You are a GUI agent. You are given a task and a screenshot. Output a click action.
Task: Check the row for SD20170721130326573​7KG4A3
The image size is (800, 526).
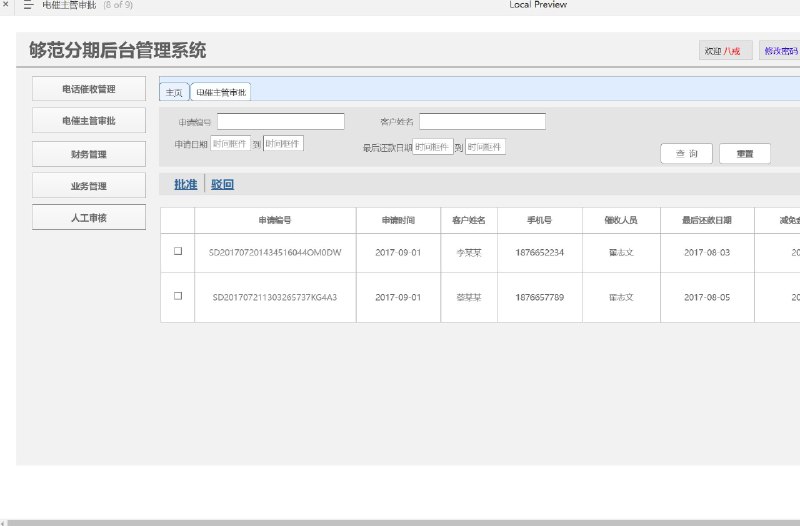coord(178,296)
